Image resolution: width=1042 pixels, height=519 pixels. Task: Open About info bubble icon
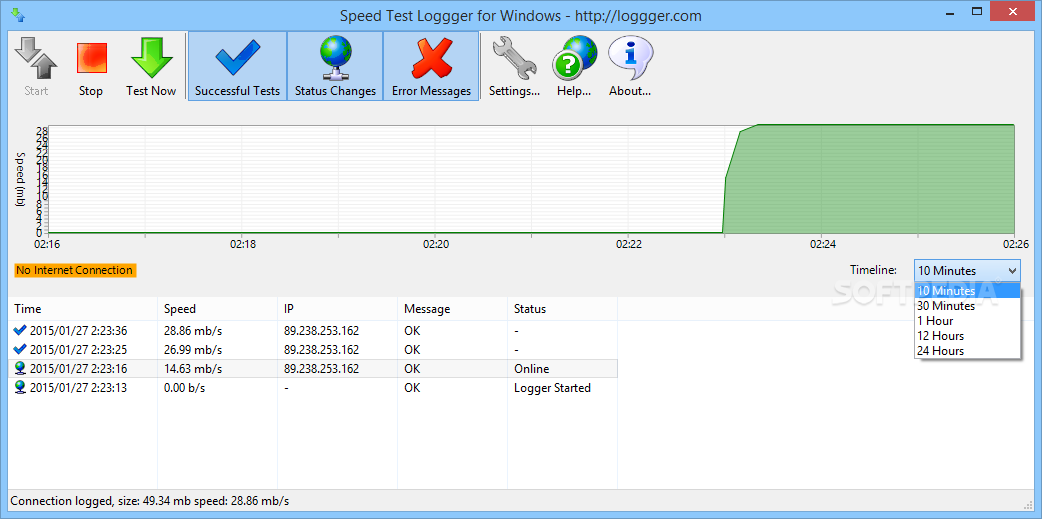tap(630, 58)
